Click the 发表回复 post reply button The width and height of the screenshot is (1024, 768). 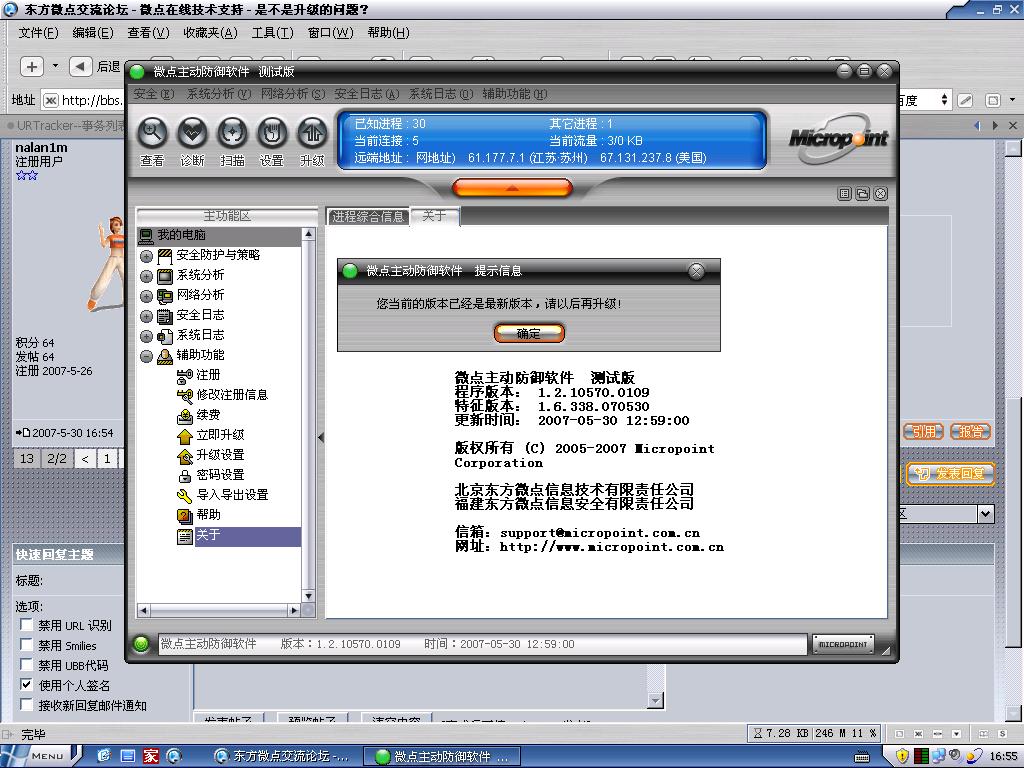(x=950, y=474)
